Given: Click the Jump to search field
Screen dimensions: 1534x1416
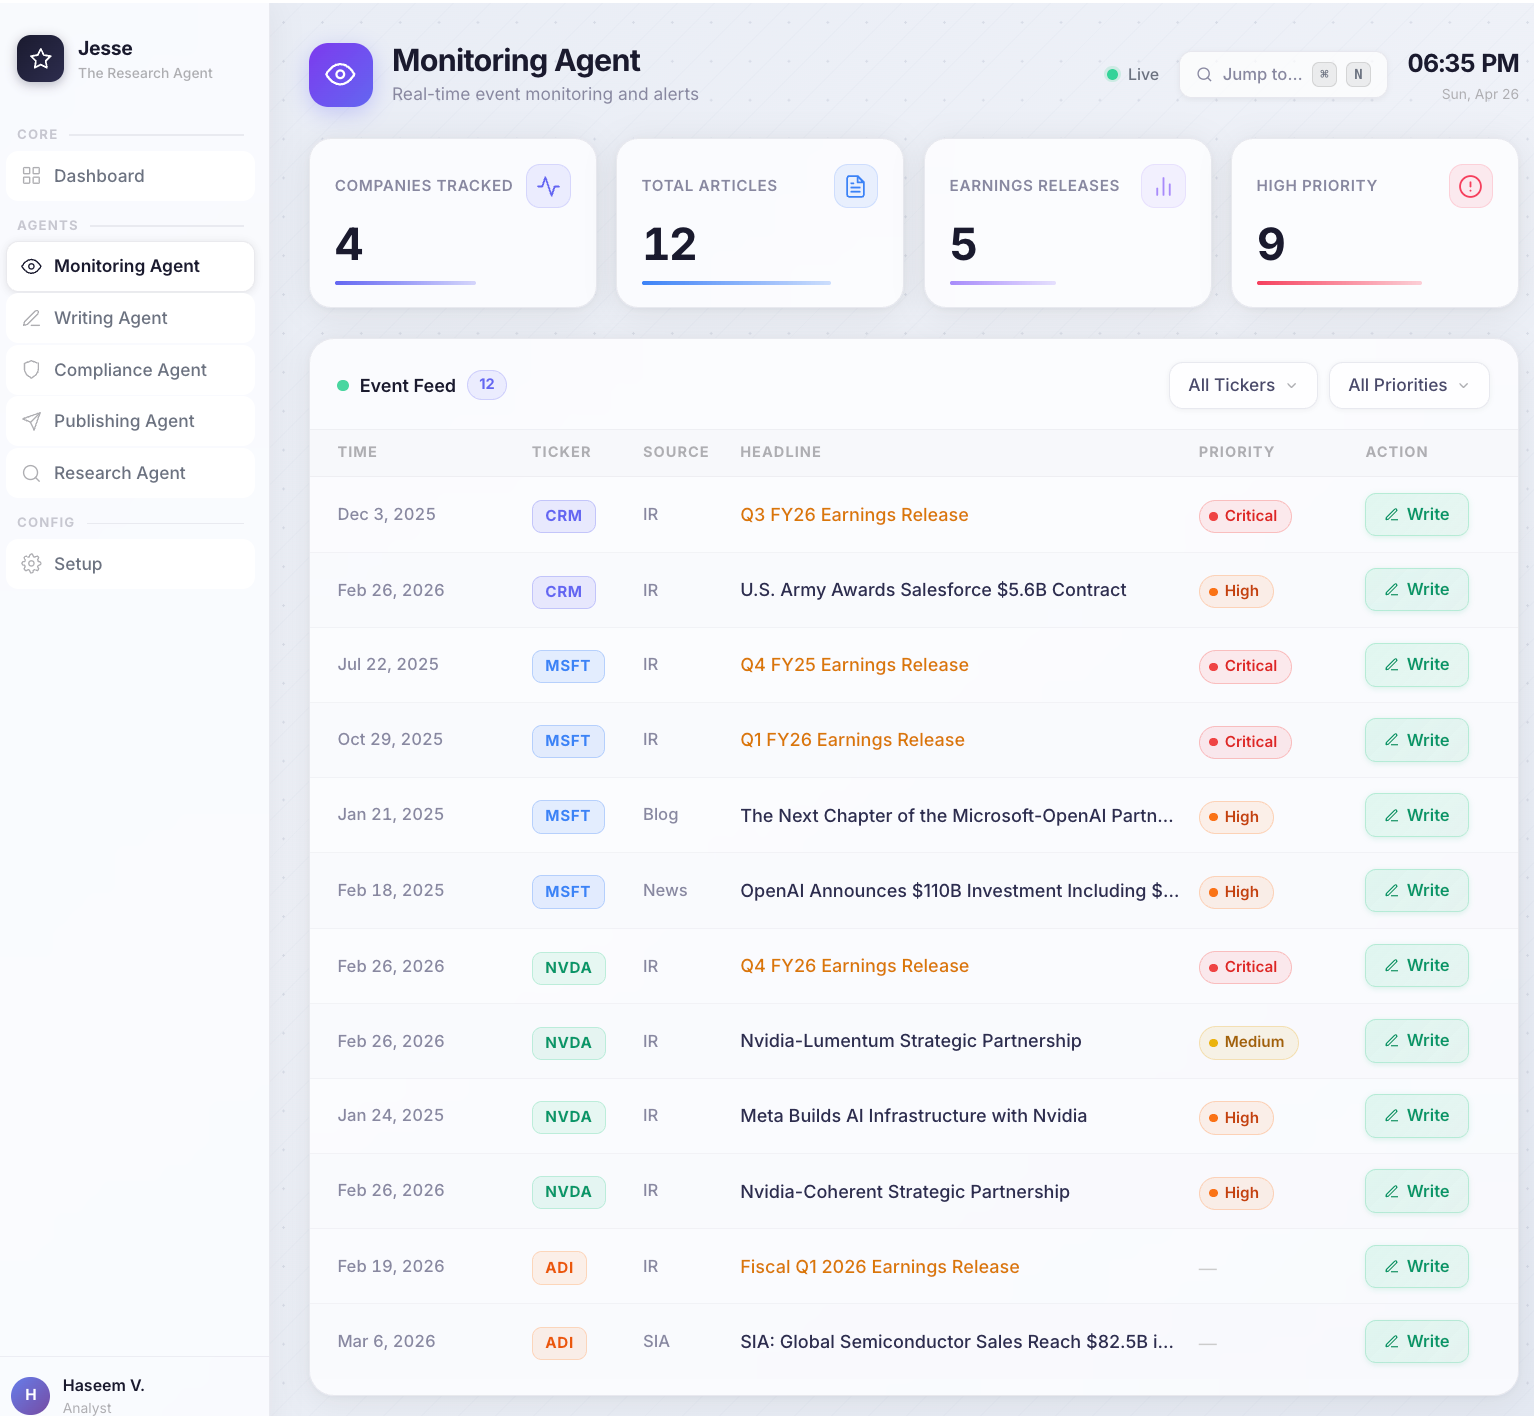Looking at the screenshot, I should tap(1262, 74).
